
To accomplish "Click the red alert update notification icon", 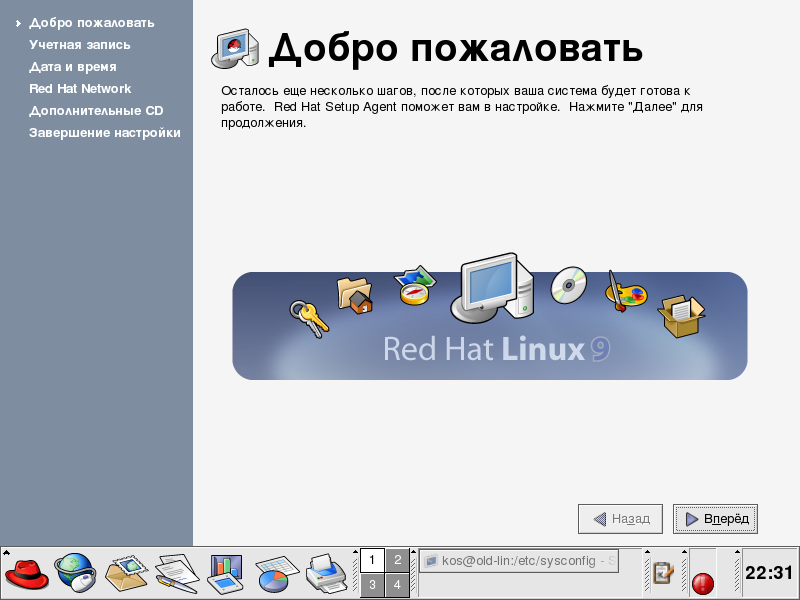I will 702,580.
